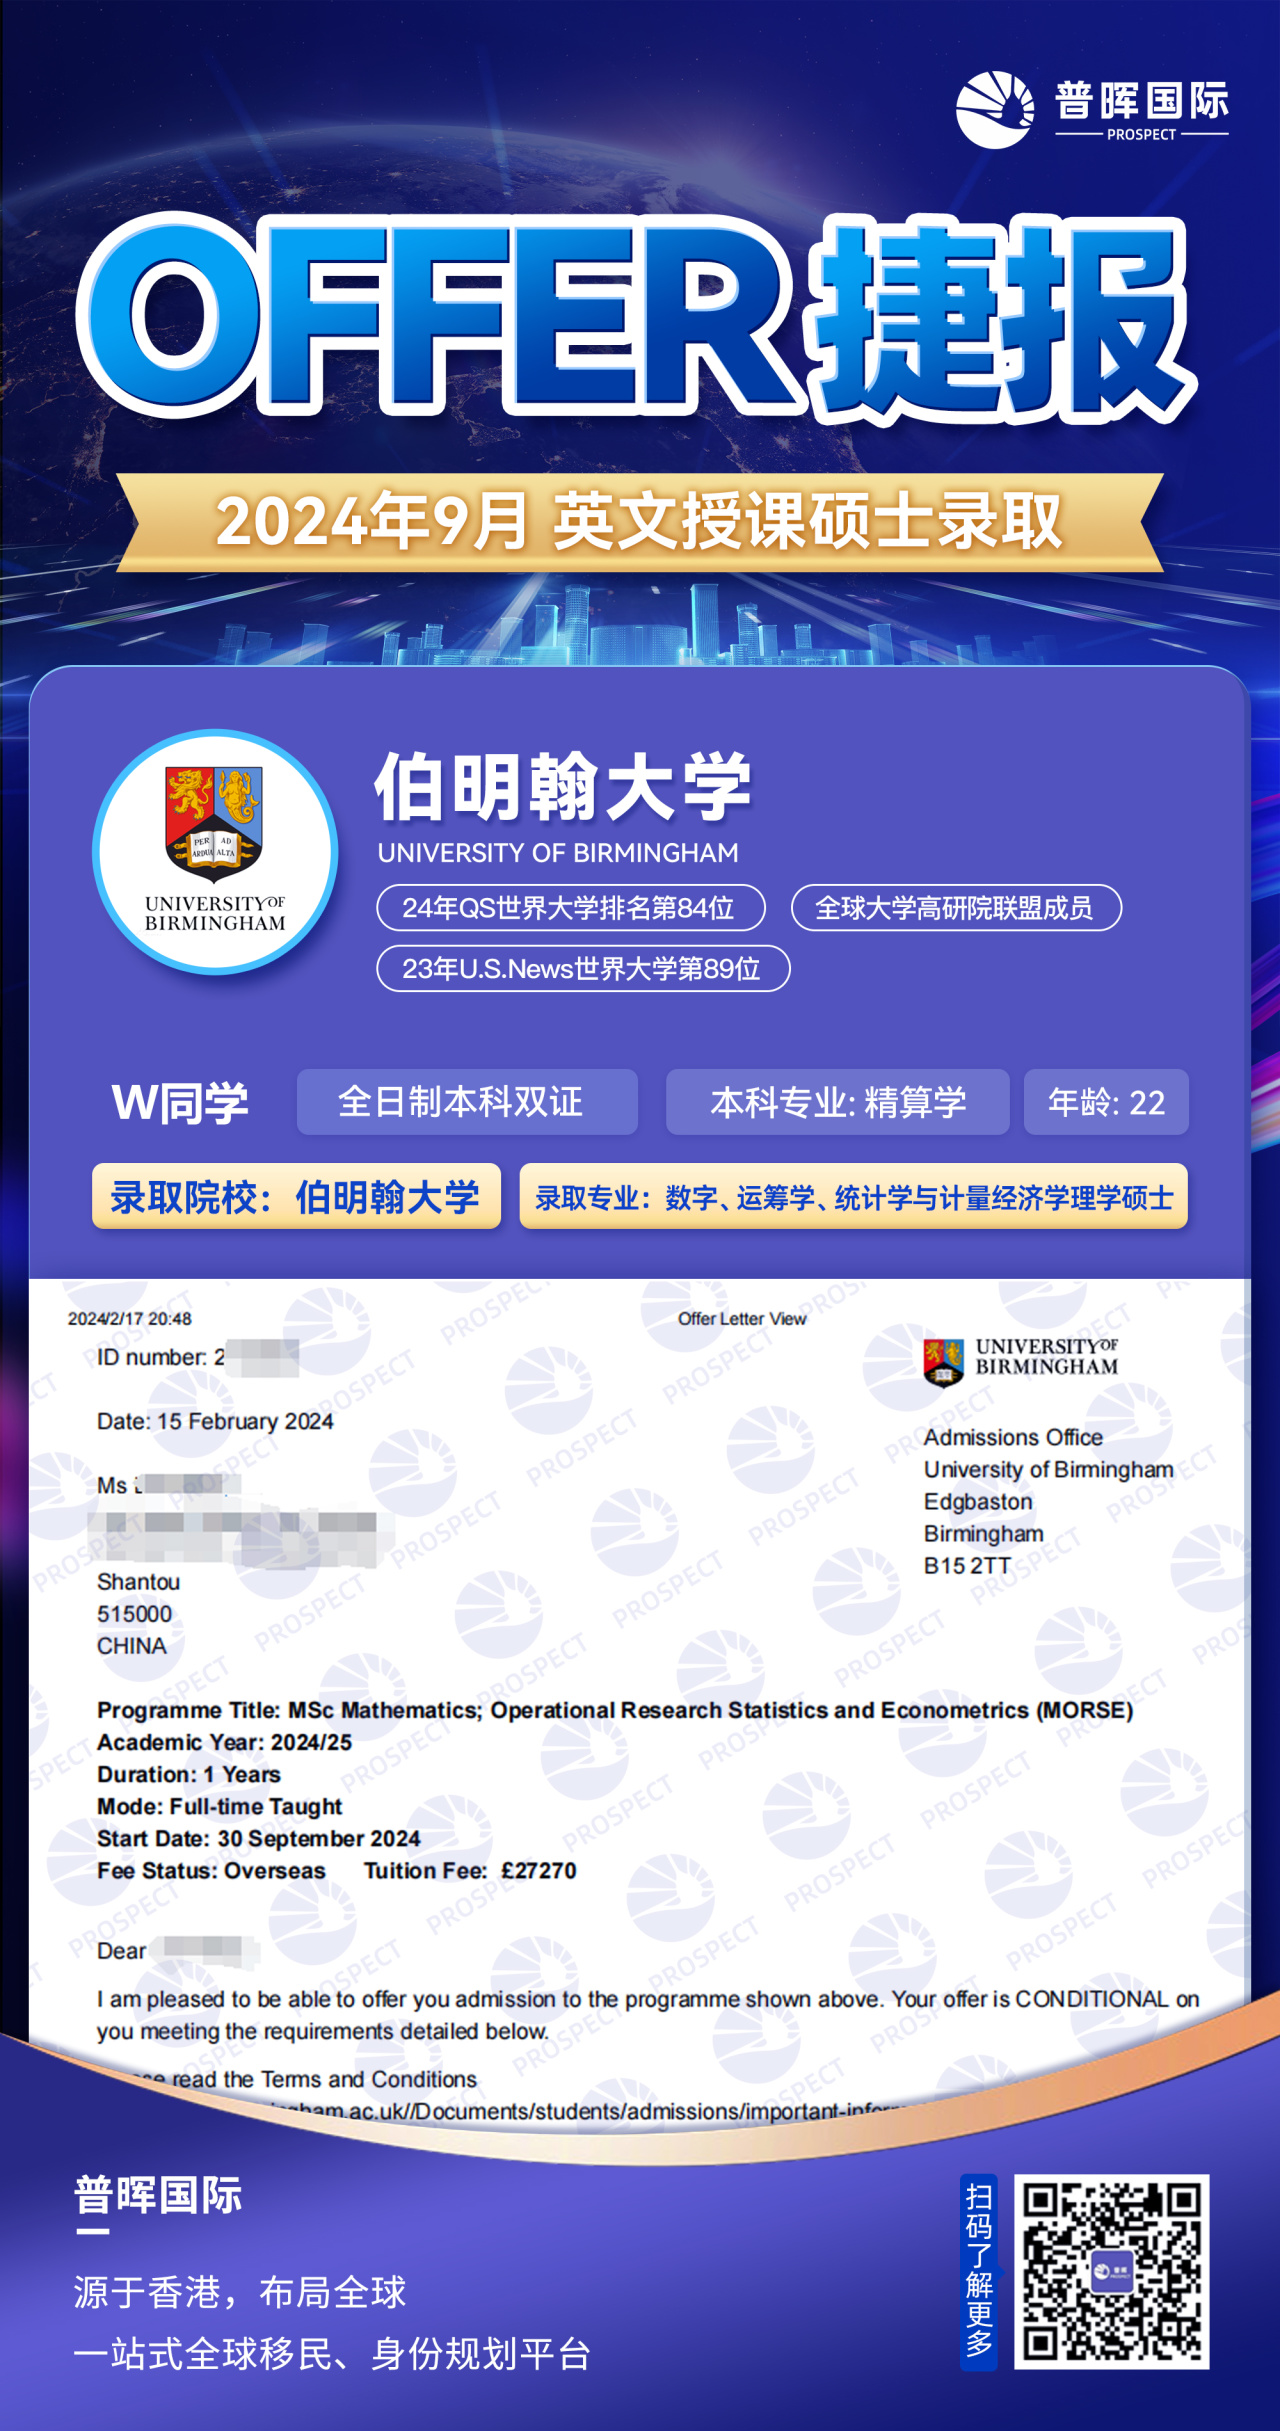Click the Programme Title MORSE line
Image resolution: width=1280 pixels, height=2431 pixels.
click(x=615, y=1711)
